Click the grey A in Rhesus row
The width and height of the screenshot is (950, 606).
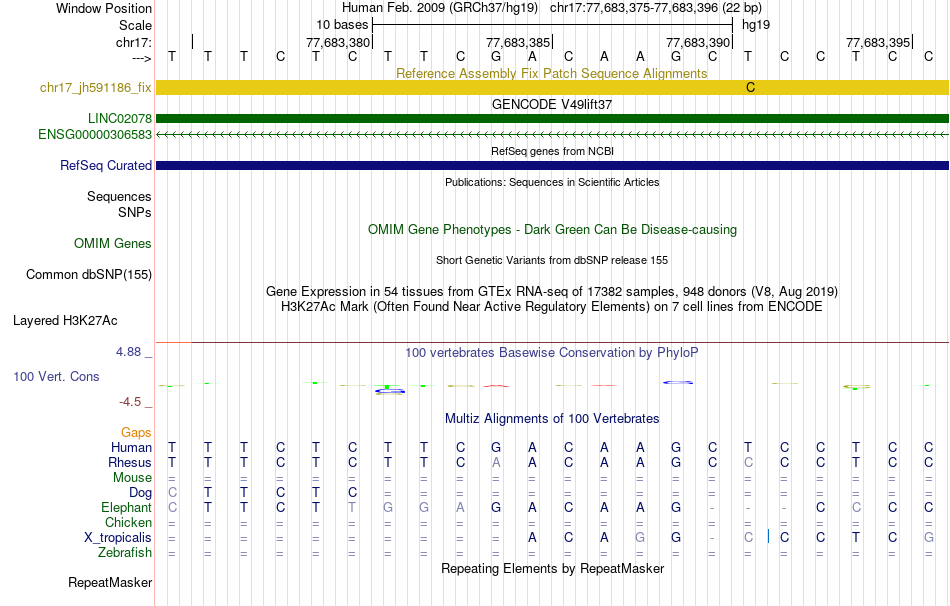point(496,462)
